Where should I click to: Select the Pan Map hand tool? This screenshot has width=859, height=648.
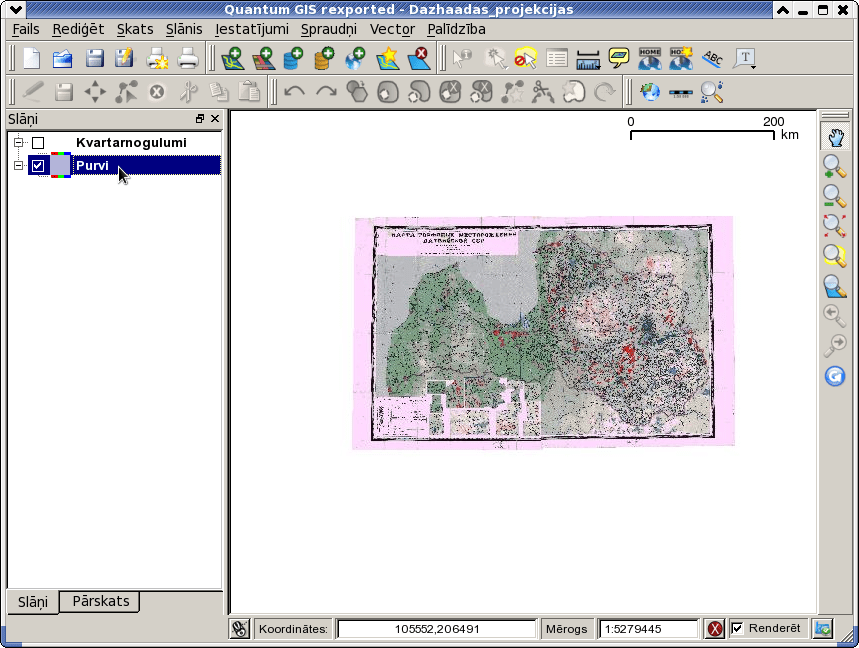[x=835, y=137]
